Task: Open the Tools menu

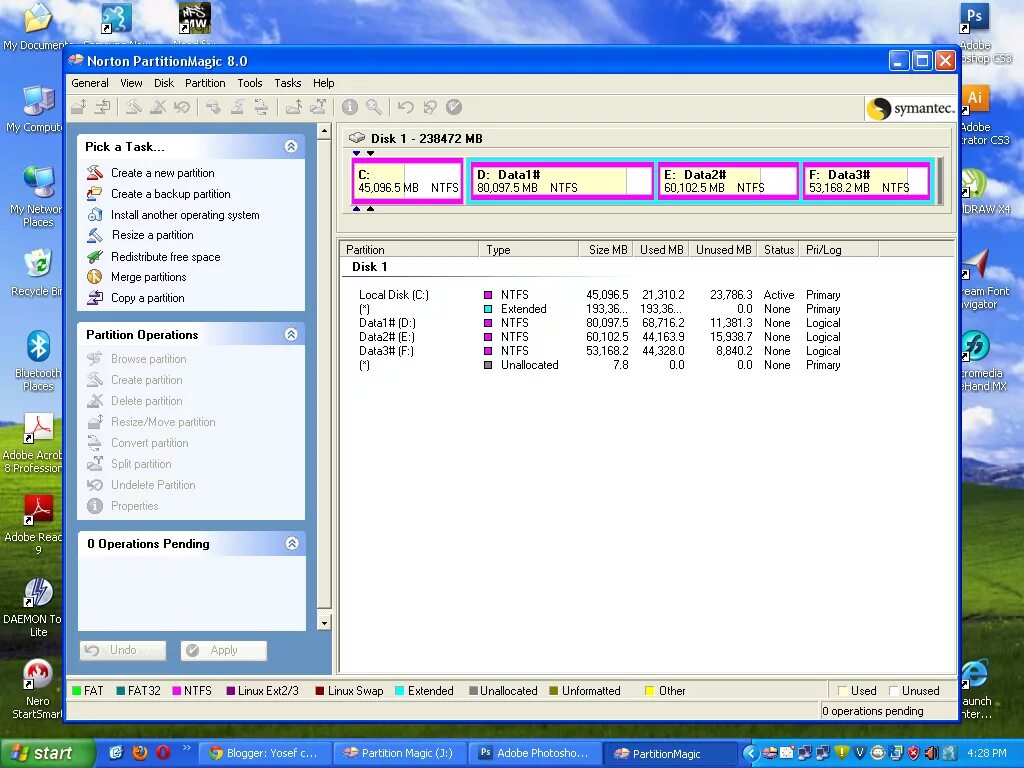Action: pyautogui.click(x=249, y=83)
